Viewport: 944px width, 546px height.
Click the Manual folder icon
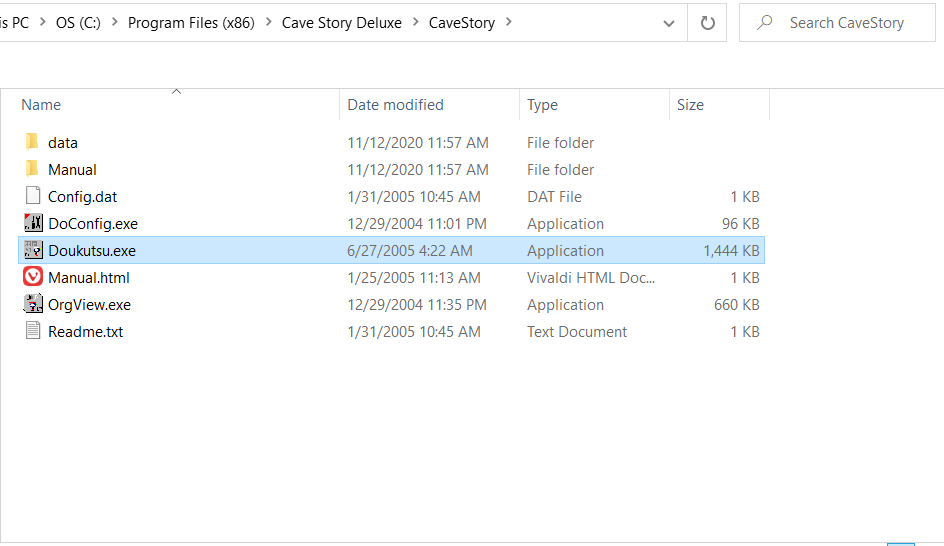pyautogui.click(x=32, y=169)
